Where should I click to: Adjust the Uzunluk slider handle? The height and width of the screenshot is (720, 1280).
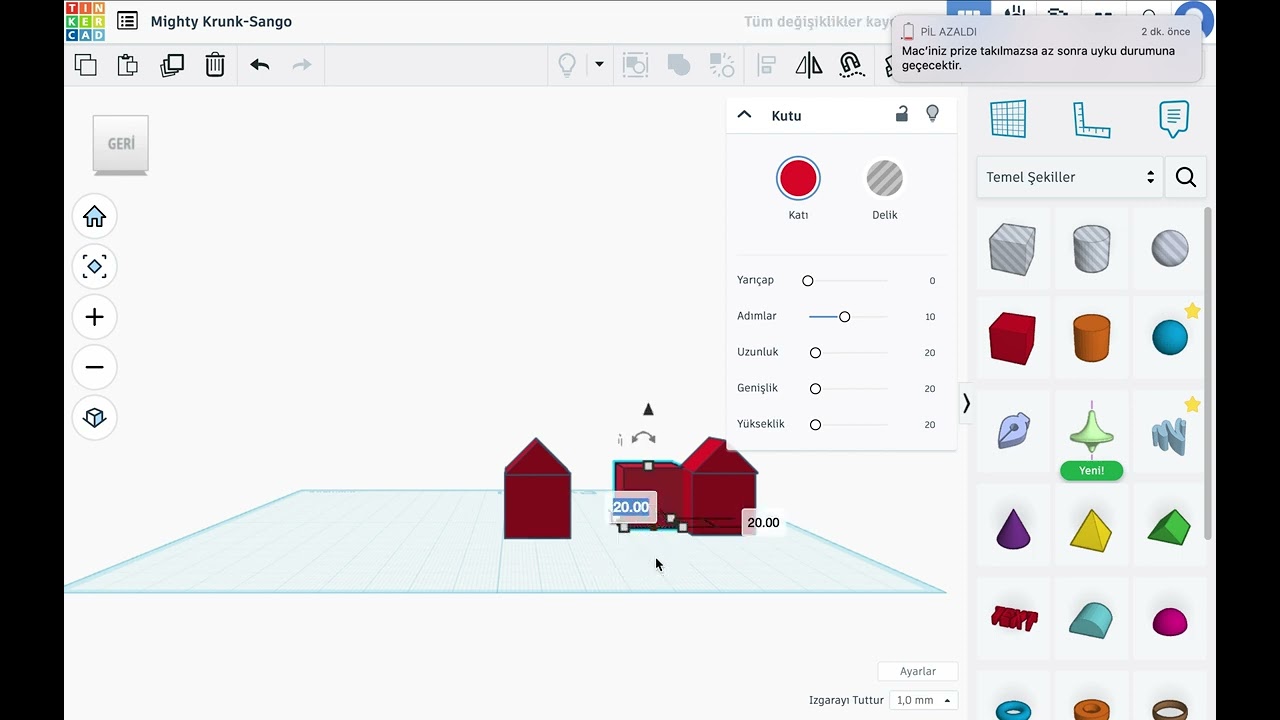click(x=815, y=353)
